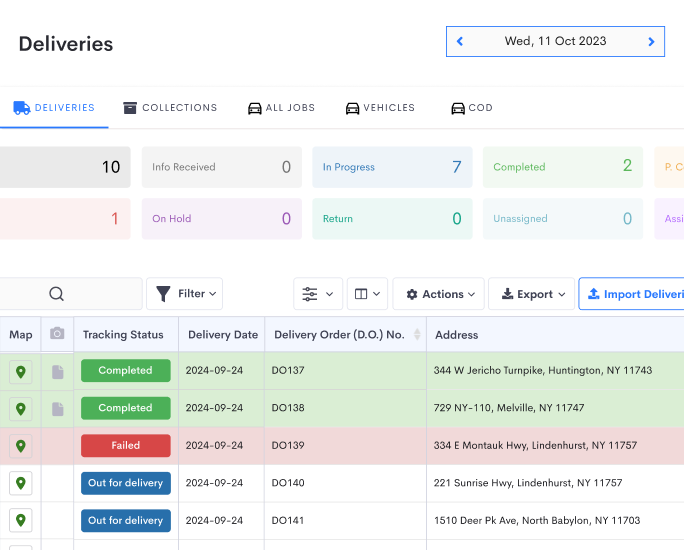Filter by On Hold status card
Screen dimensions: 684x550
pos(222,219)
